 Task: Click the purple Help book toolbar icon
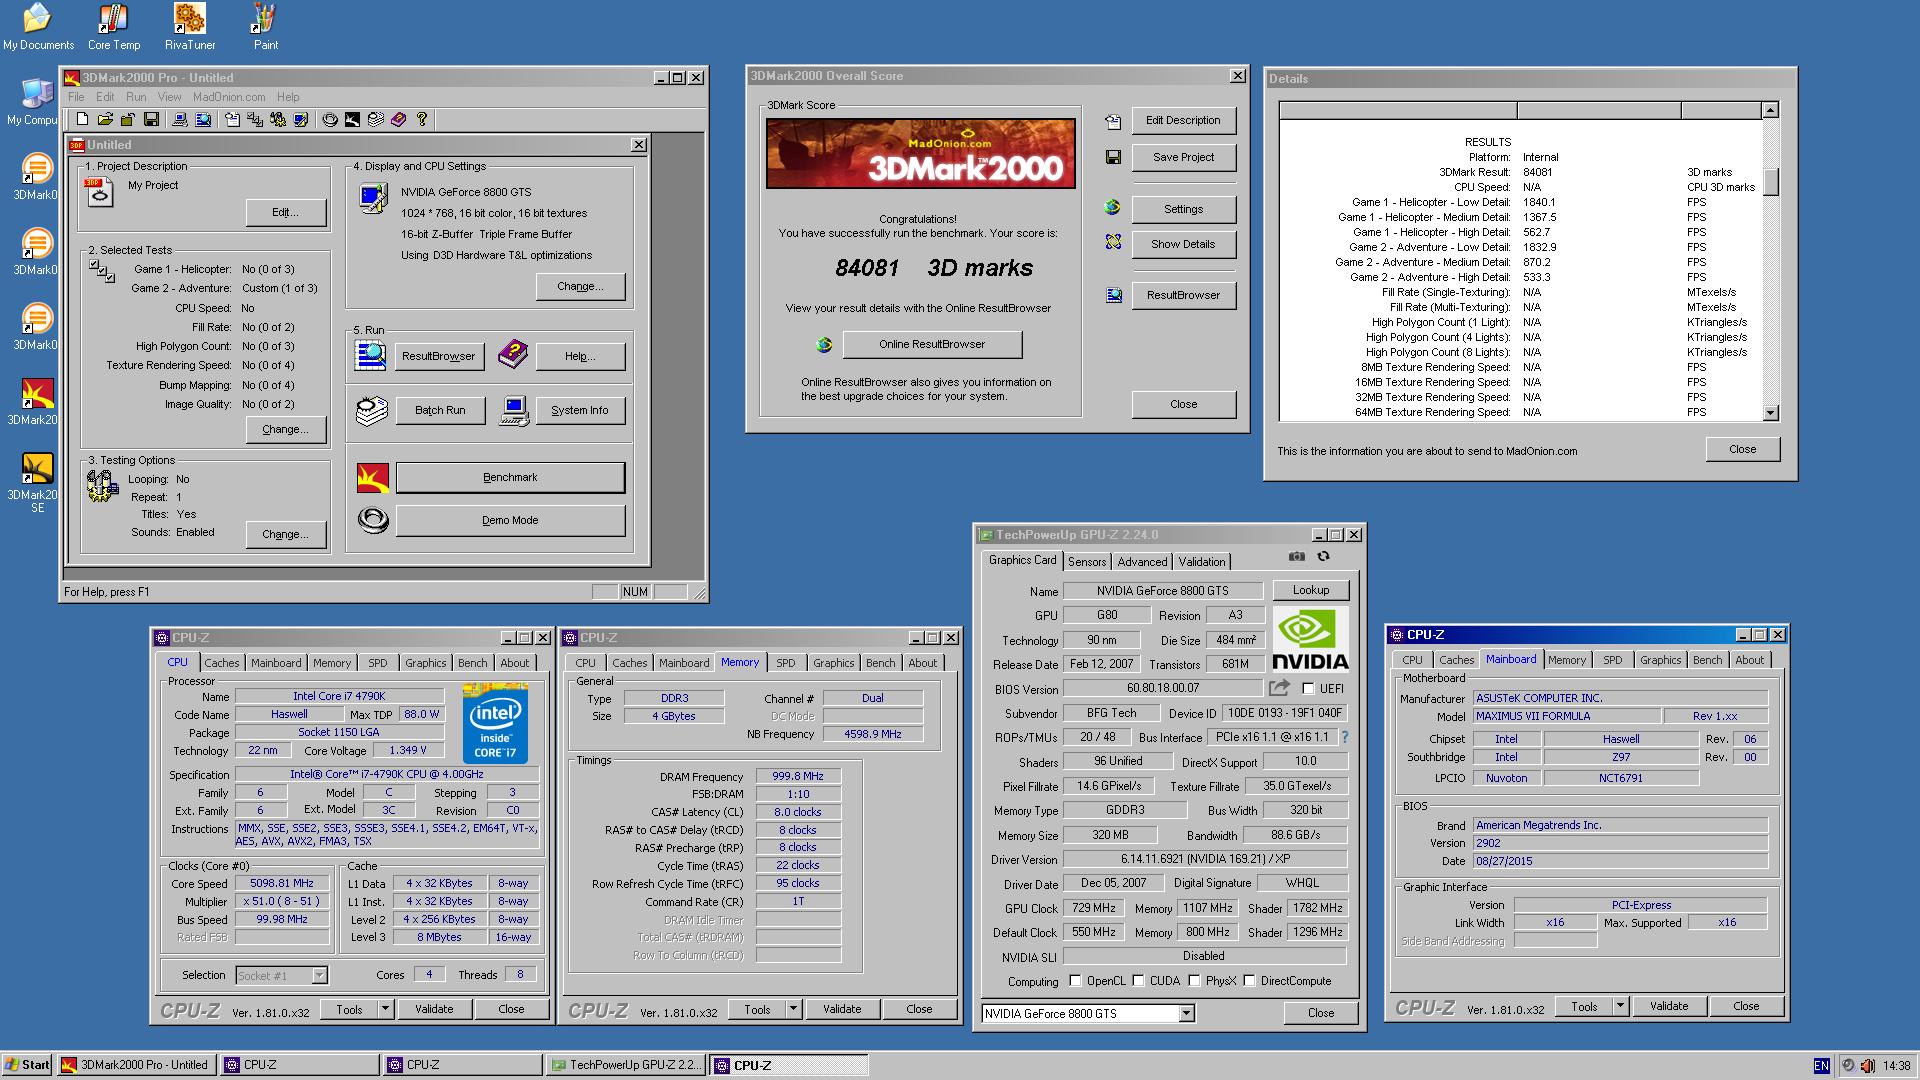tap(398, 119)
